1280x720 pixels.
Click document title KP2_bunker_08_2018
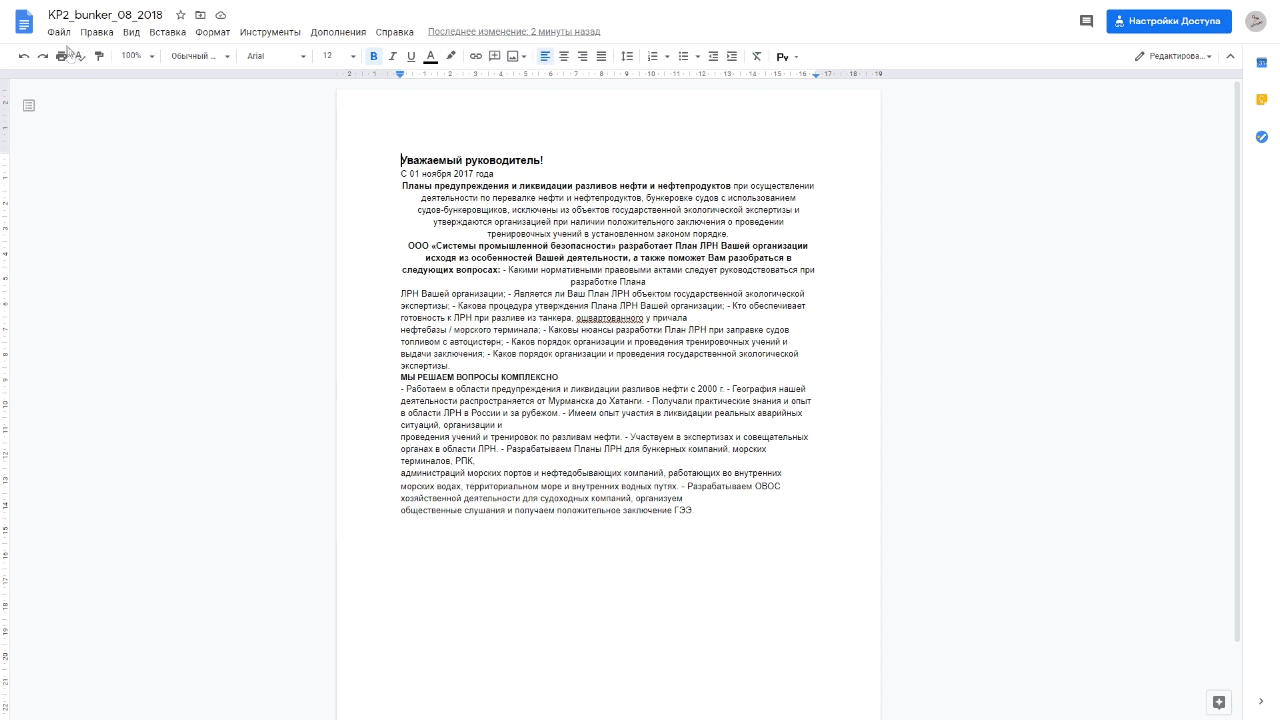click(105, 15)
